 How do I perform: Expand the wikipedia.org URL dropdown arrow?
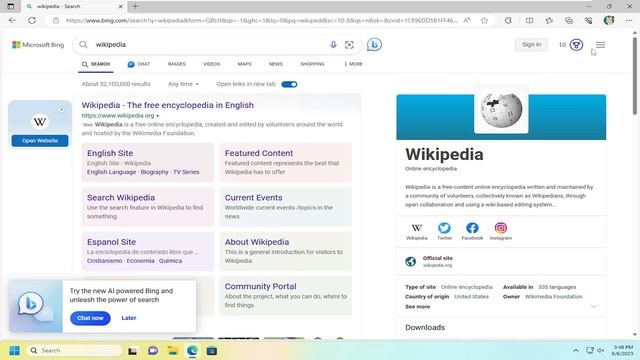[158, 116]
